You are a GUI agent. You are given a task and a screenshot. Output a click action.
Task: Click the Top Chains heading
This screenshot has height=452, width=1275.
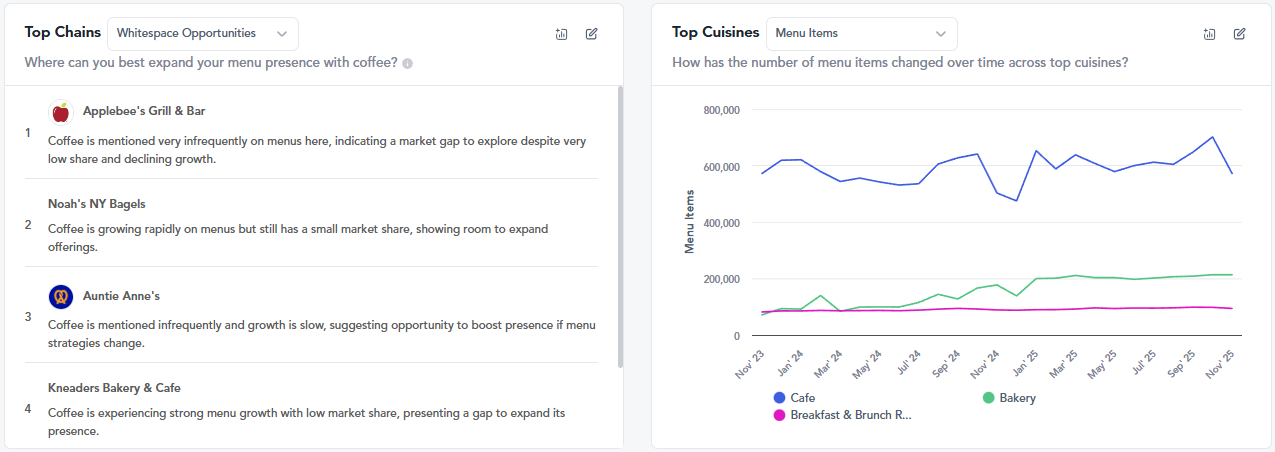coord(63,32)
